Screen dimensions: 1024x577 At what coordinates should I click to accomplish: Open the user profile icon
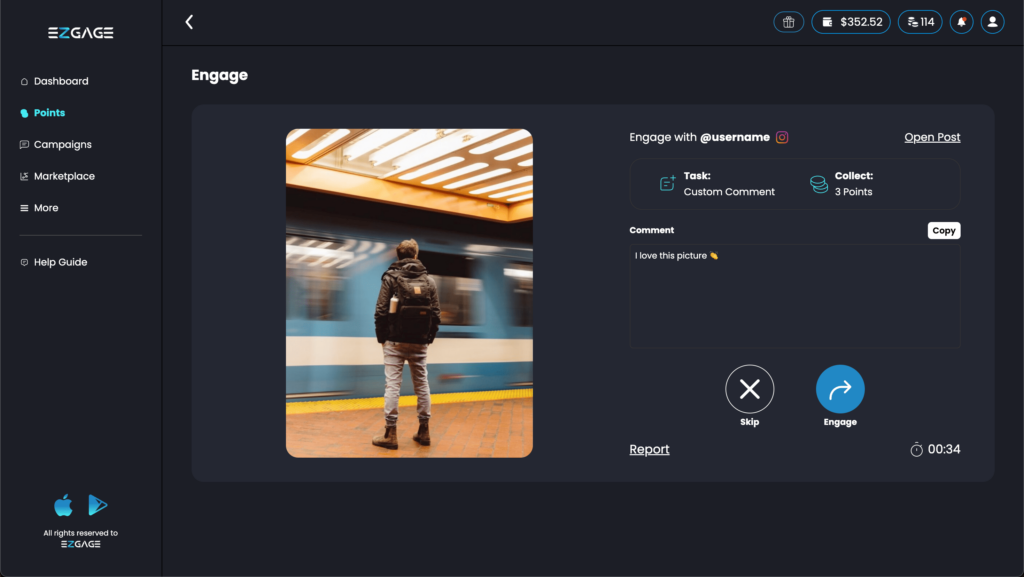tap(992, 22)
